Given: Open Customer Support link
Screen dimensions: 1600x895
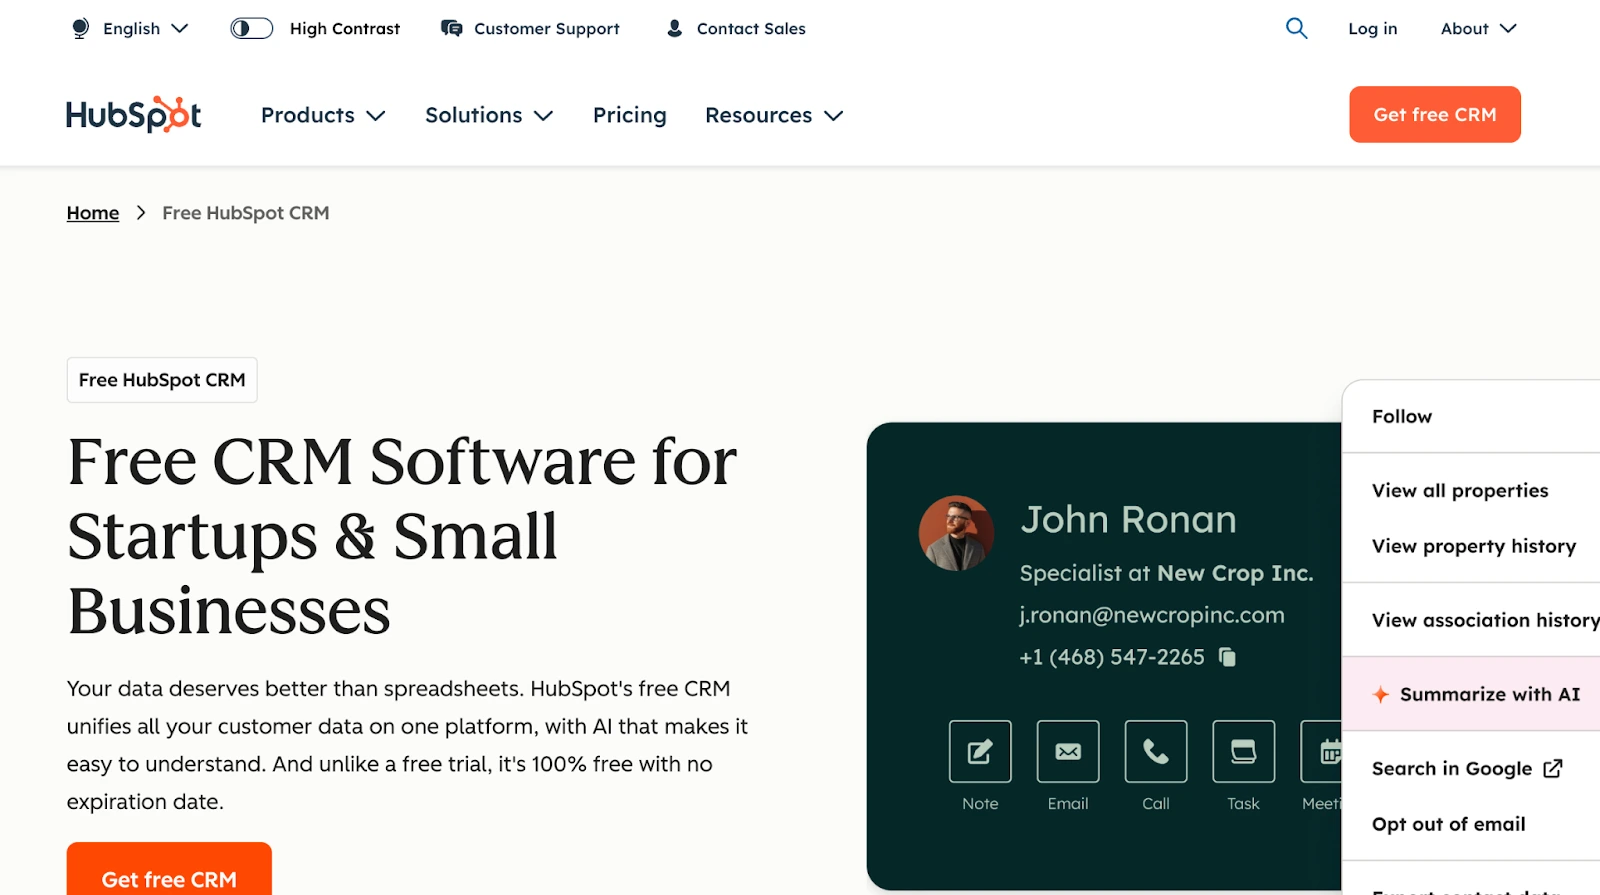Looking at the screenshot, I should pyautogui.click(x=547, y=29).
